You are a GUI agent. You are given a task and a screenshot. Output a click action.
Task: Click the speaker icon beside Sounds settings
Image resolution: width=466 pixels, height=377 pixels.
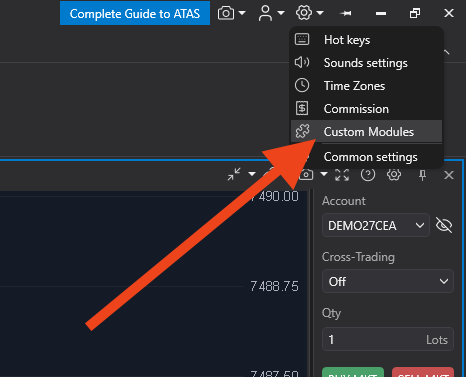[302, 62]
